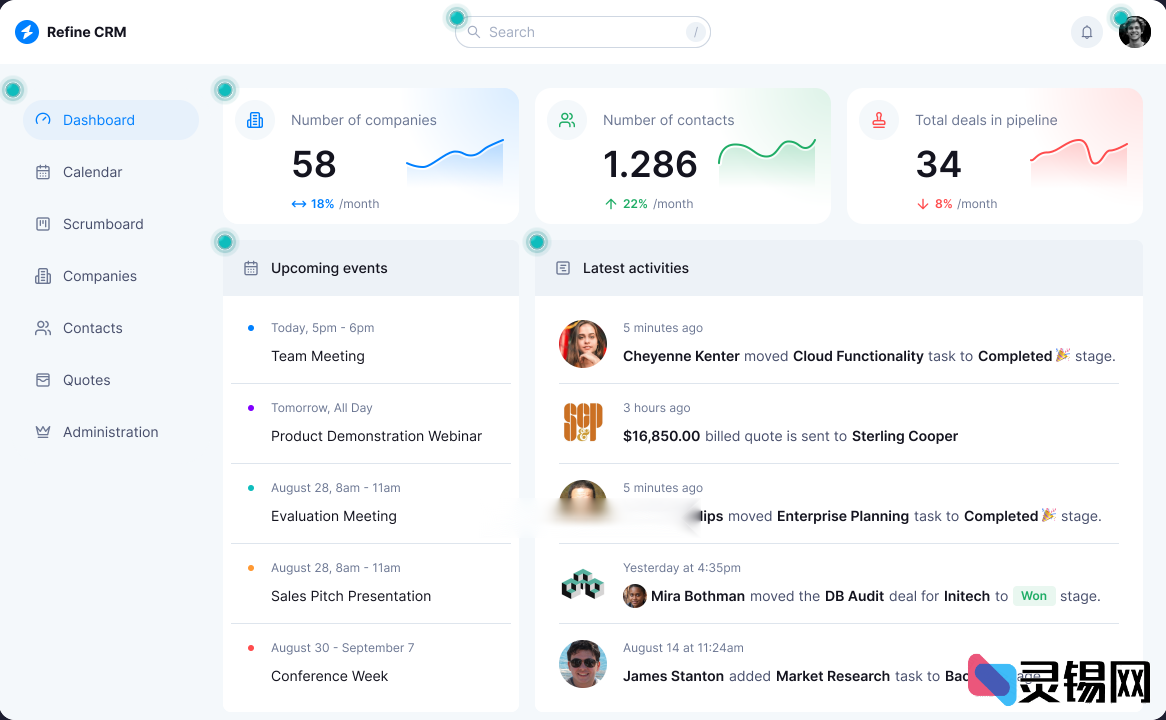
Task: Go to Calendar in the sidebar
Action: (92, 172)
